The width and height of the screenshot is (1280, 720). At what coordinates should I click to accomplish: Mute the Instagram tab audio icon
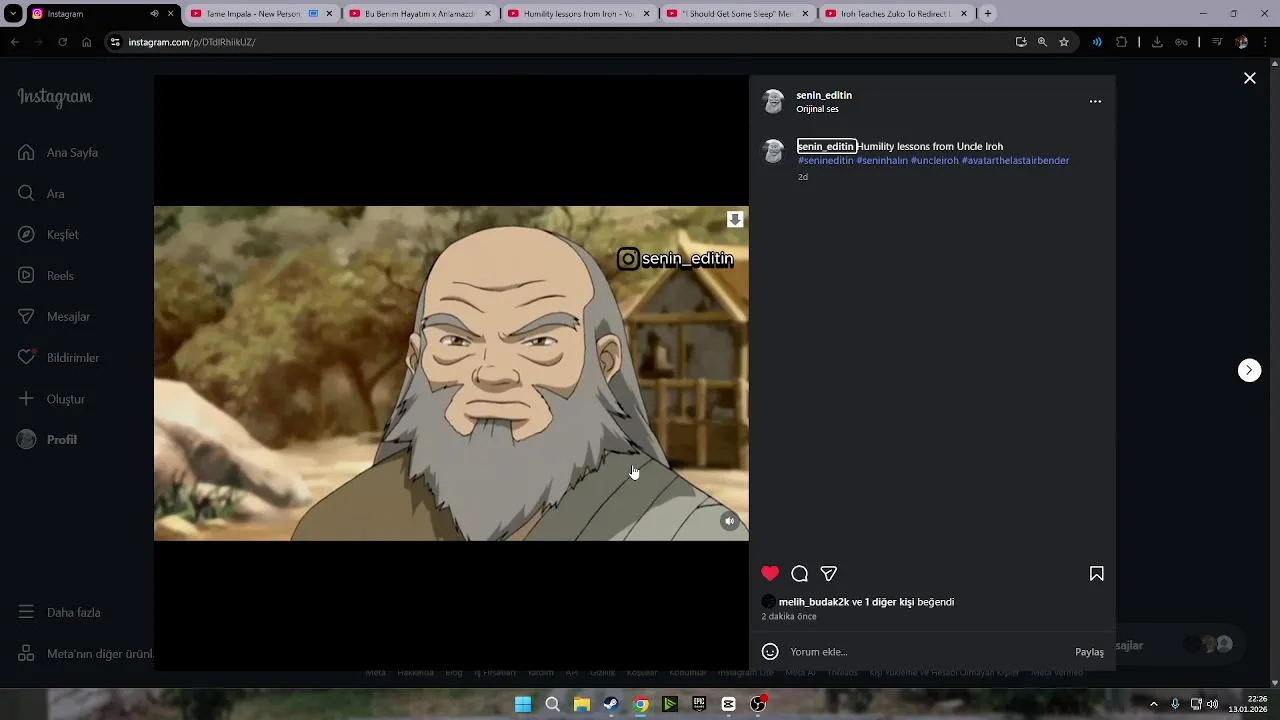(x=154, y=14)
